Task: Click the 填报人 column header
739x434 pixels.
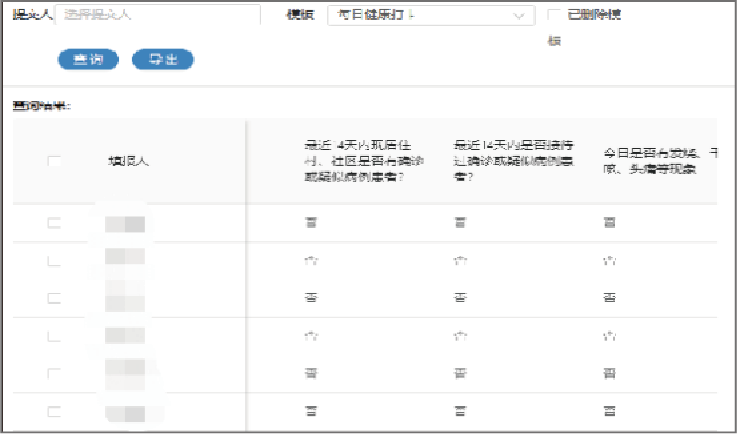Action: coord(128,161)
